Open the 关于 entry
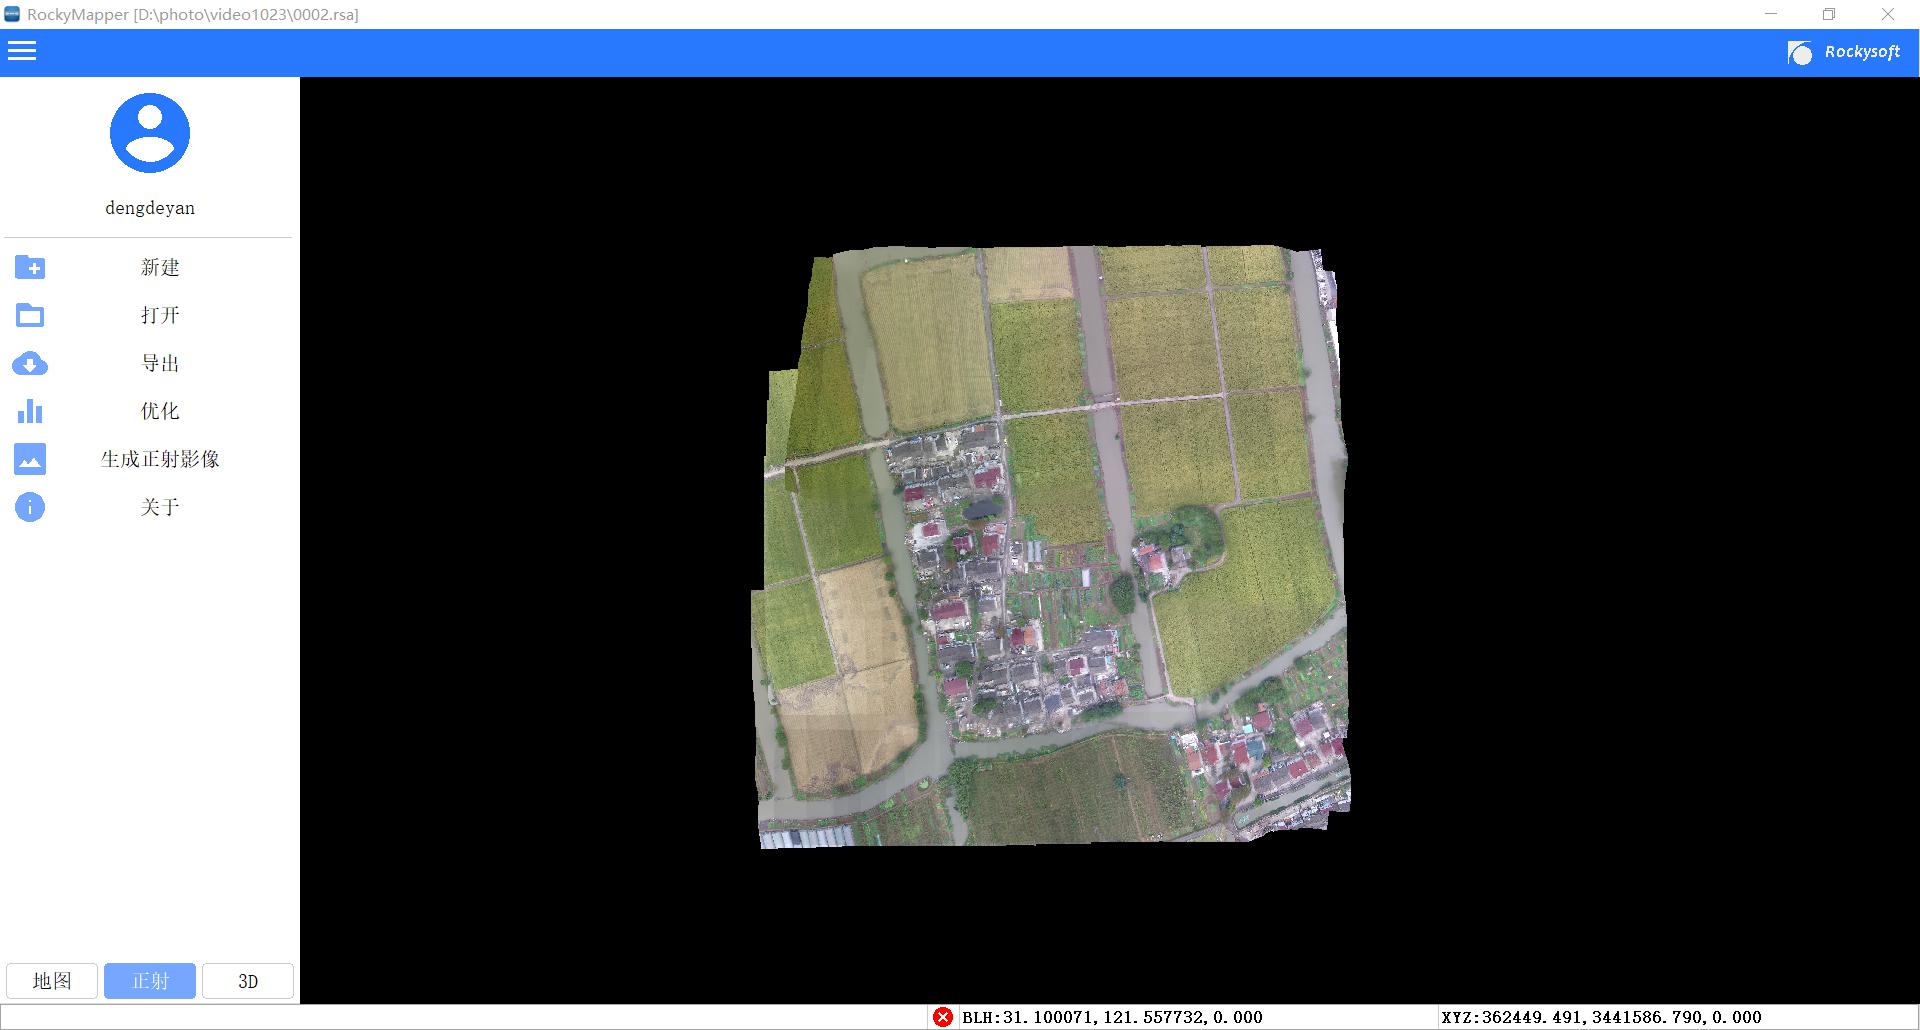1920x1030 pixels. click(160, 507)
